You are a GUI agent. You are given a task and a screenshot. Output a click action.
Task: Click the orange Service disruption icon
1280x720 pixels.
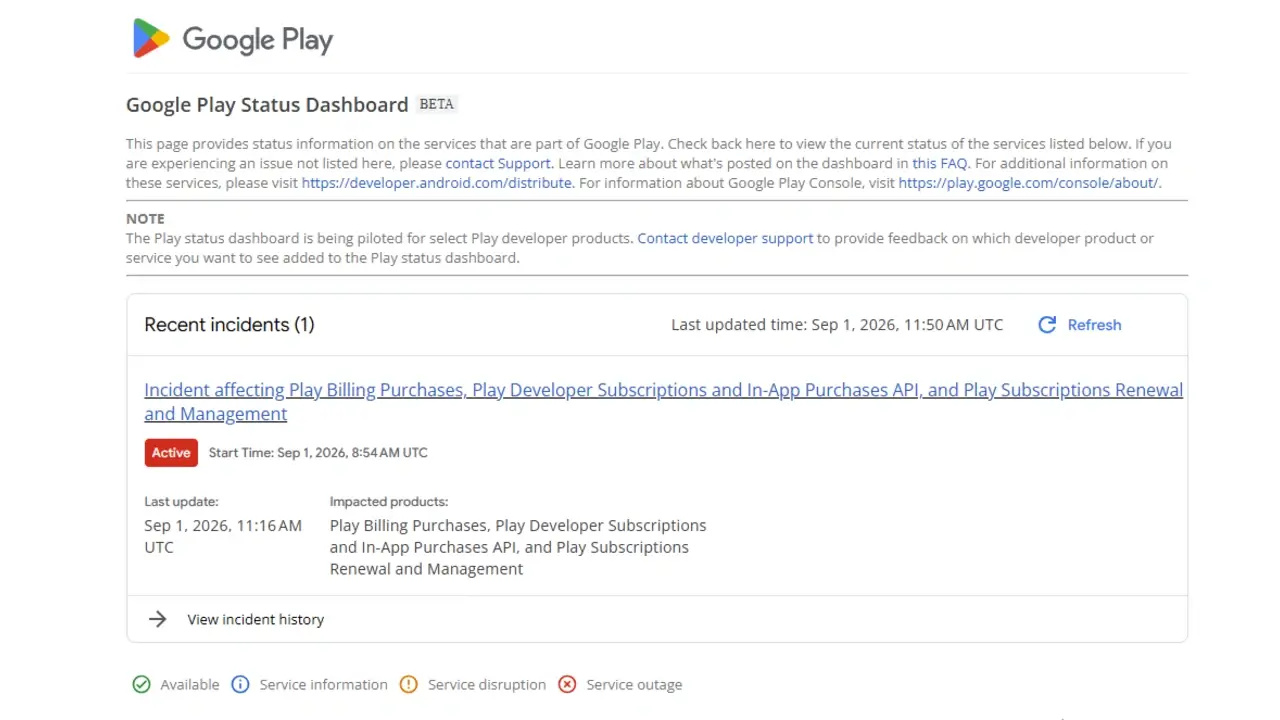pyautogui.click(x=408, y=685)
